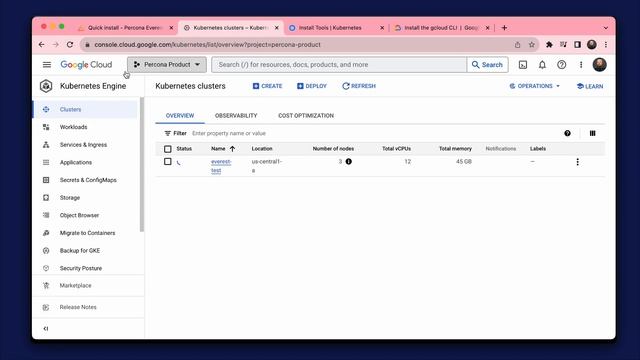Switch to the OBSERVABILITY tab
This screenshot has width=640, height=360.
[x=236, y=116]
